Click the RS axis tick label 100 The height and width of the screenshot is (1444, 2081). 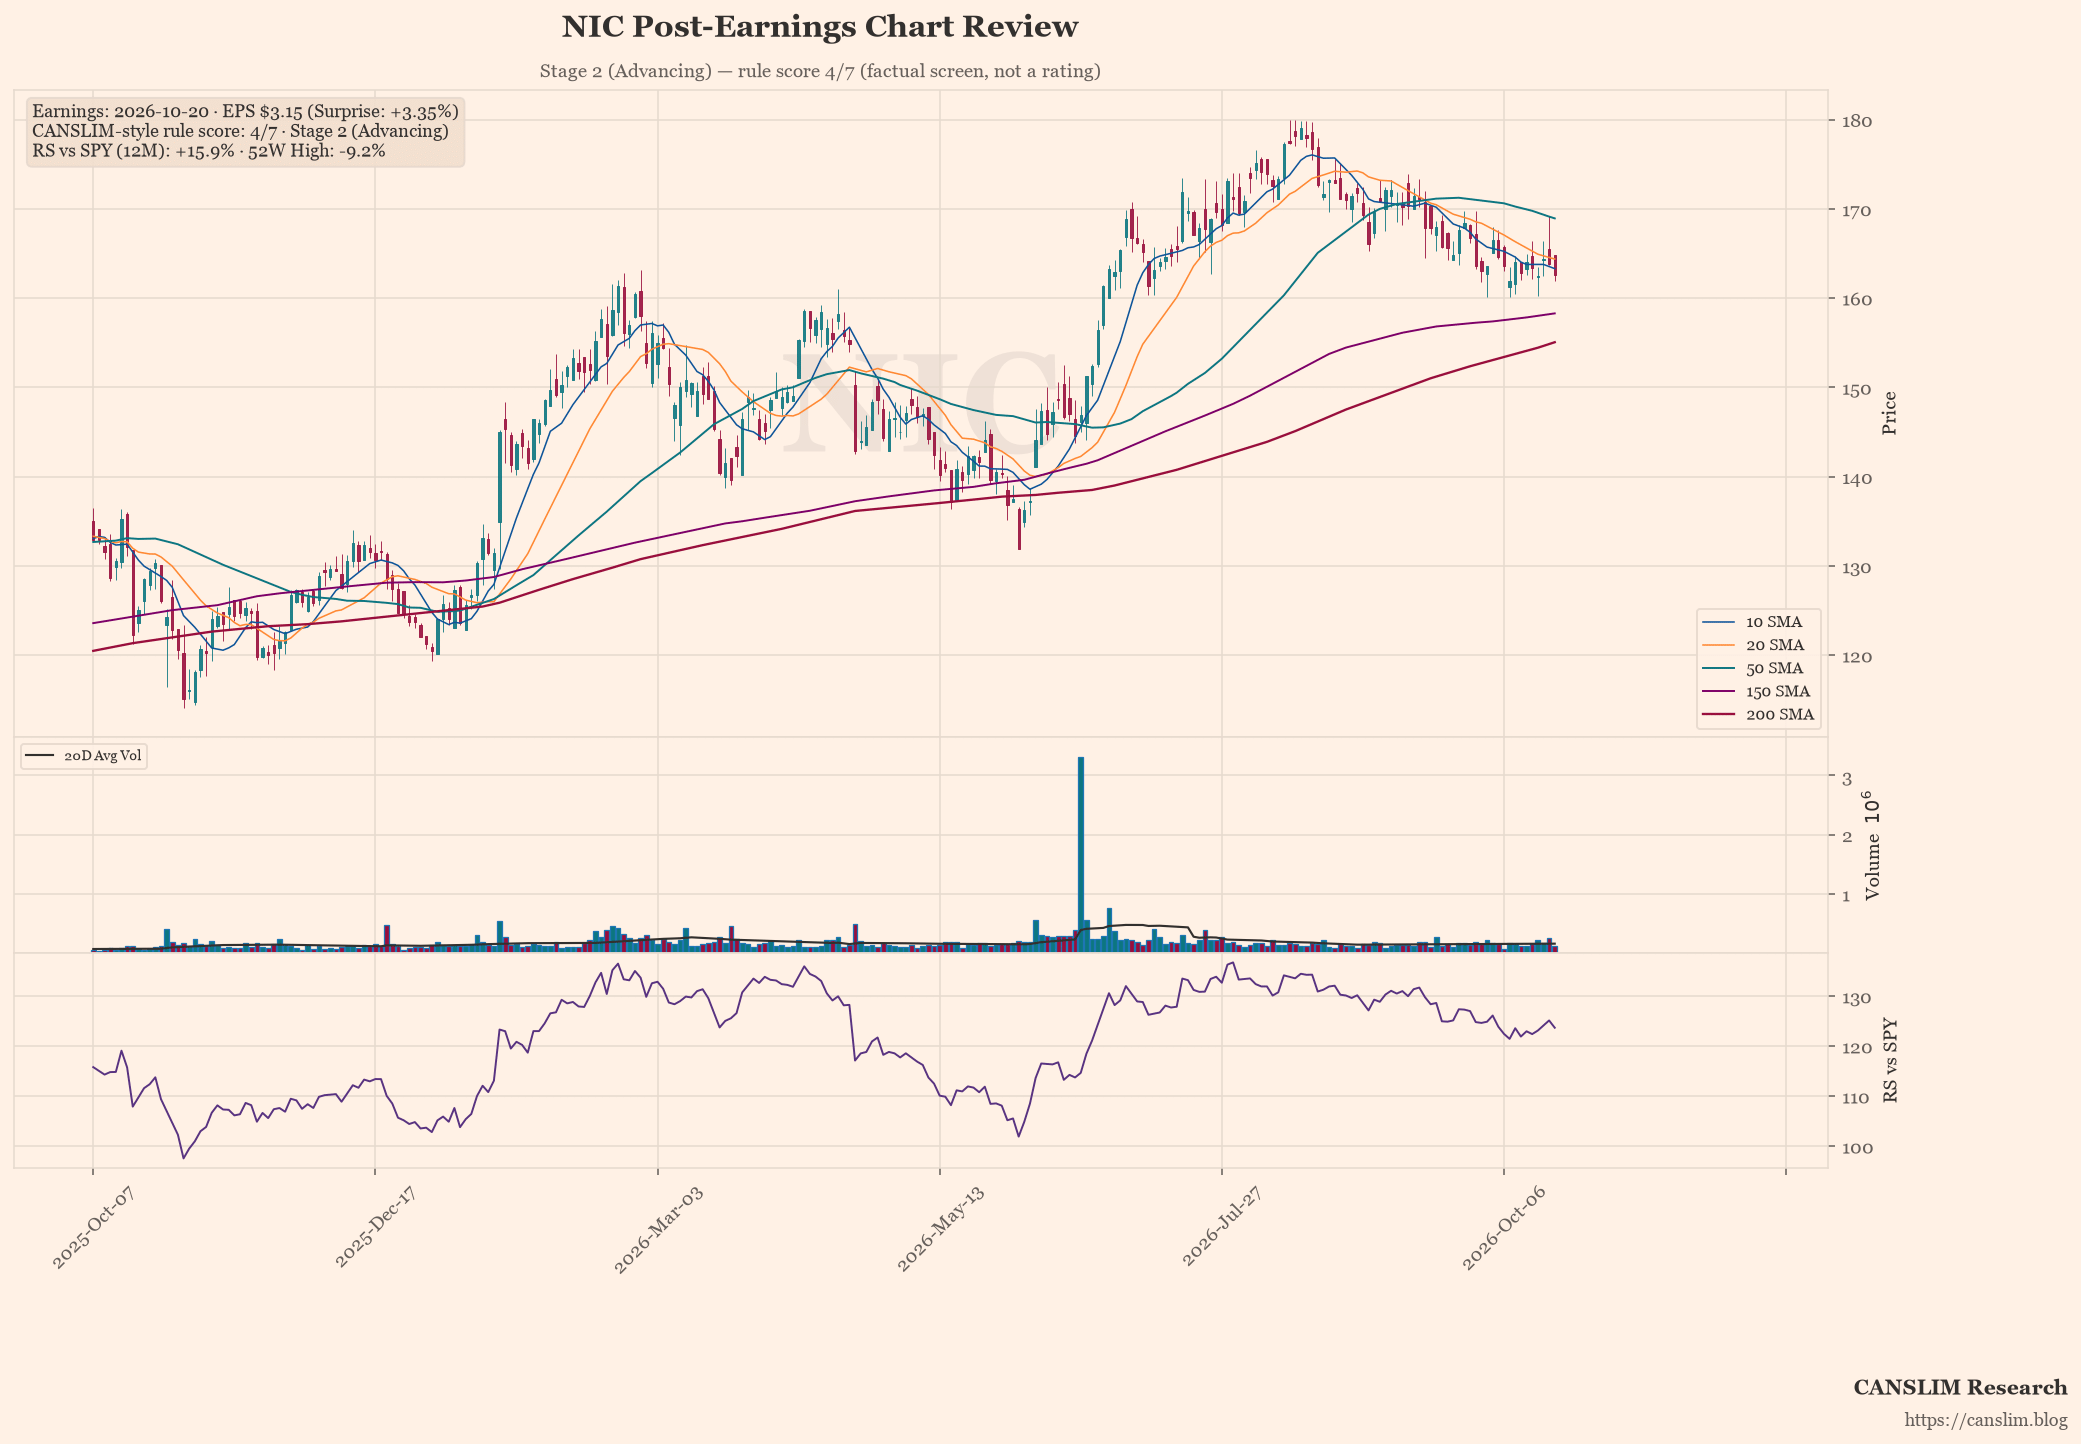point(1857,1147)
